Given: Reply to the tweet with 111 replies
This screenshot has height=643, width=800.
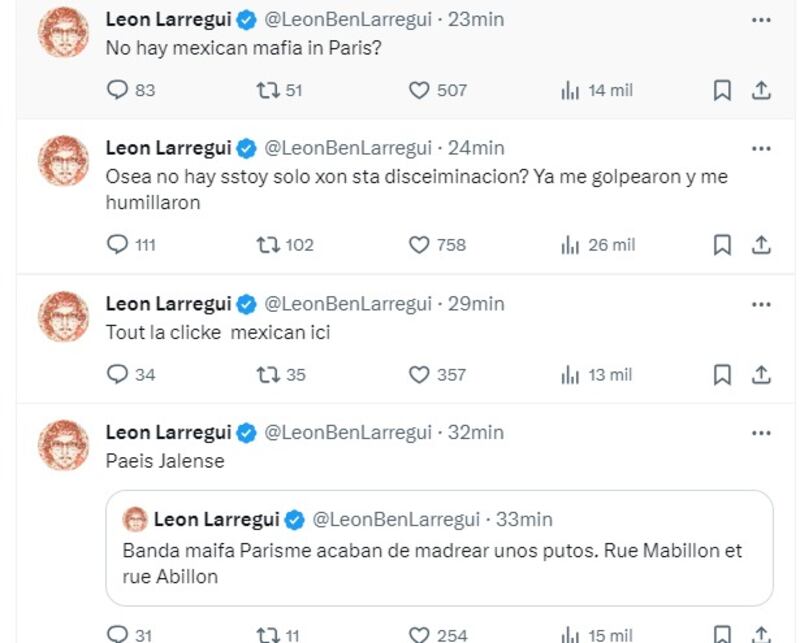Looking at the screenshot, I should pyautogui.click(x=131, y=245).
